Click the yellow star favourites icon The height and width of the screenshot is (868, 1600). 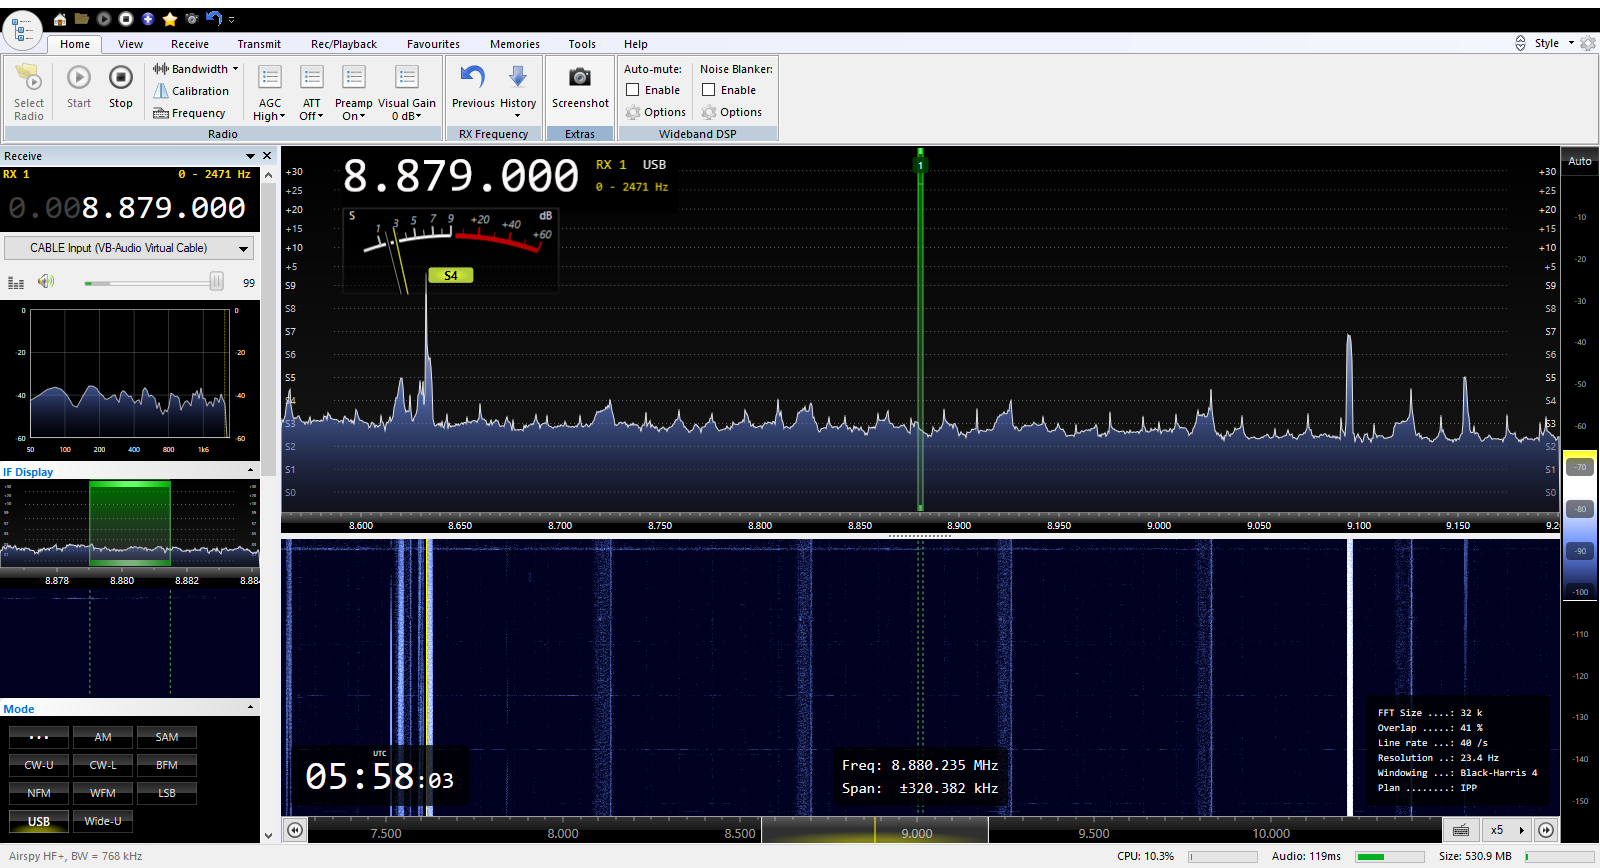coord(170,19)
